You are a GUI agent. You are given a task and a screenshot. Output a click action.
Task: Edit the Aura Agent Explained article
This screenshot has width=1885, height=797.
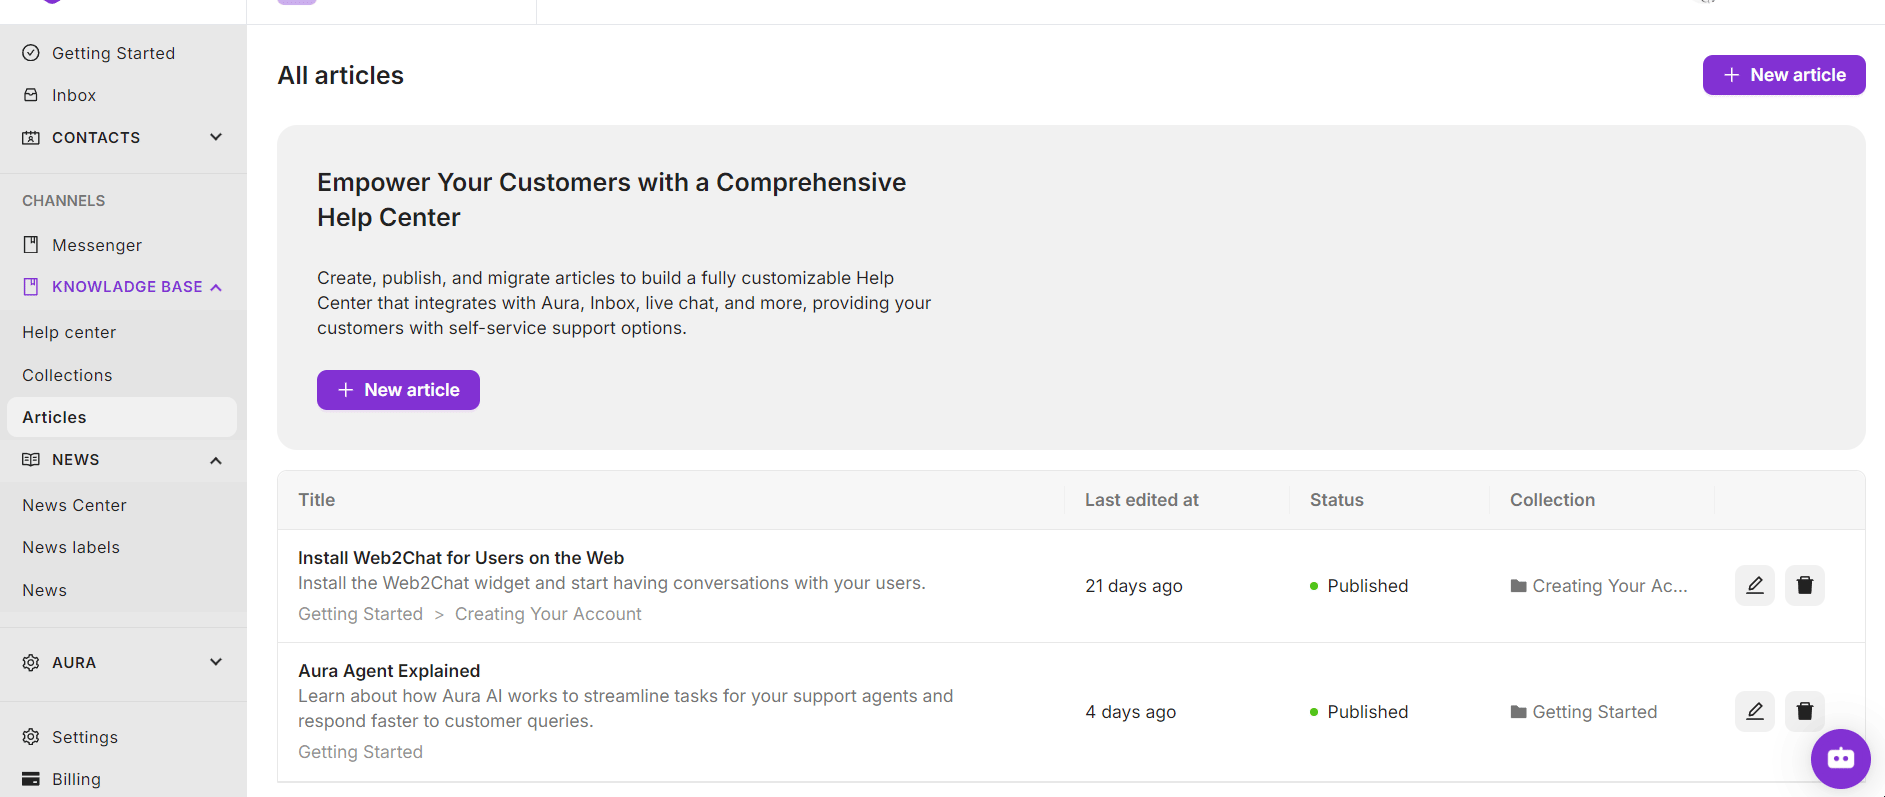pyautogui.click(x=1755, y=711)
